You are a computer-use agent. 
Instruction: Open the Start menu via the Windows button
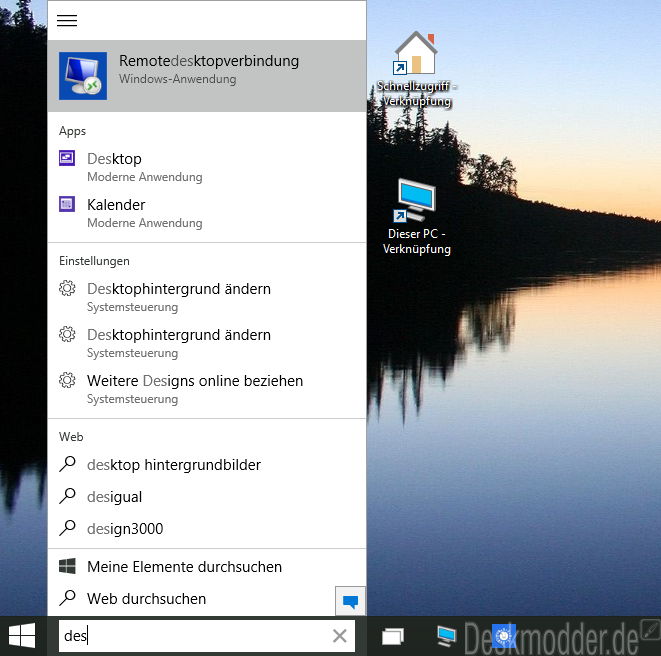tap(22, 636)
